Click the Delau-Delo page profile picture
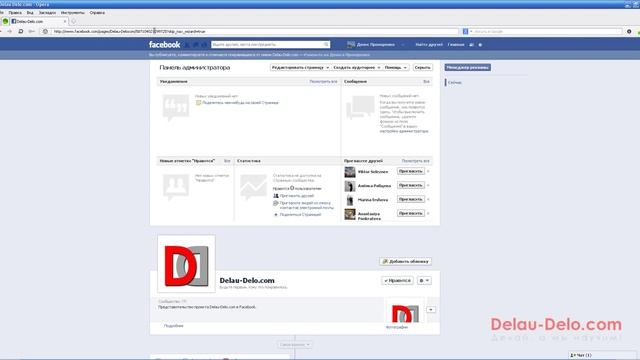The image size is (640, 360). [186, 264]
